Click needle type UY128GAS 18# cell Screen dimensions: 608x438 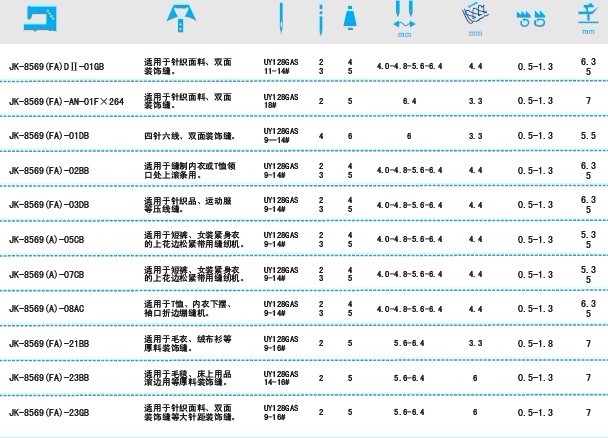coord(280,100)
